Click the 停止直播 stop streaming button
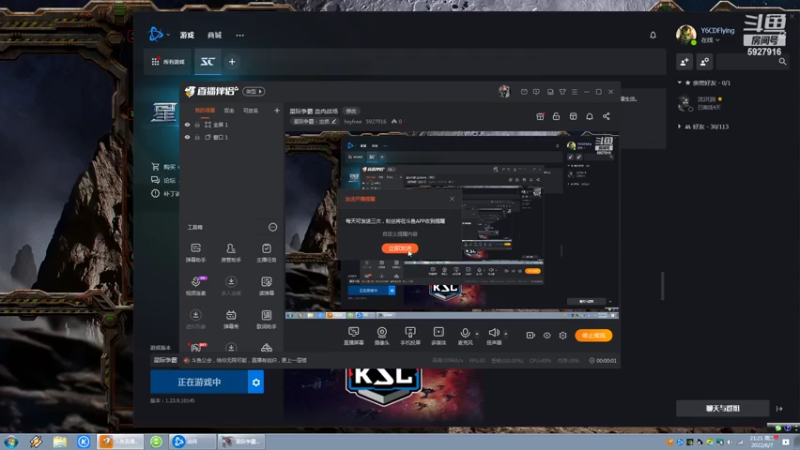 pos(593,335)
